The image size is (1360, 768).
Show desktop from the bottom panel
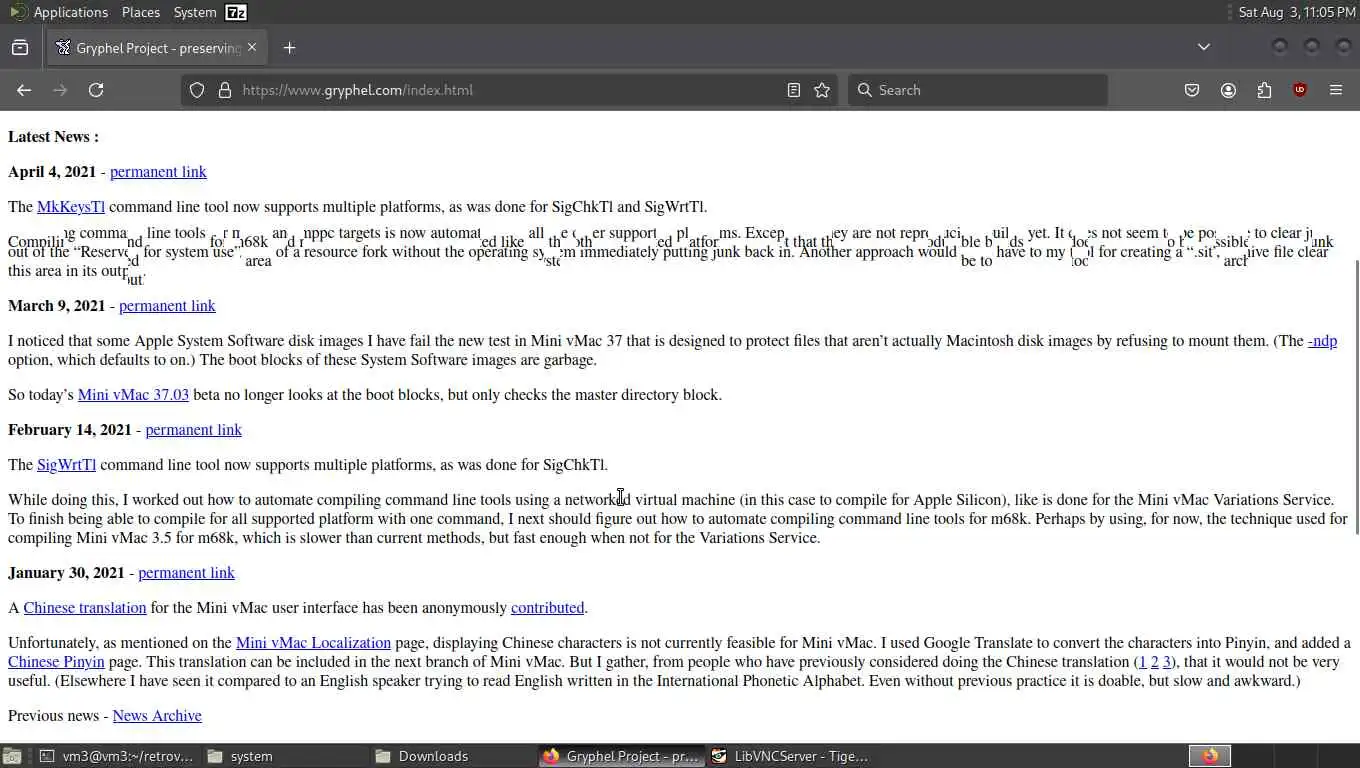pyautogui.click(x=12, y=756)
